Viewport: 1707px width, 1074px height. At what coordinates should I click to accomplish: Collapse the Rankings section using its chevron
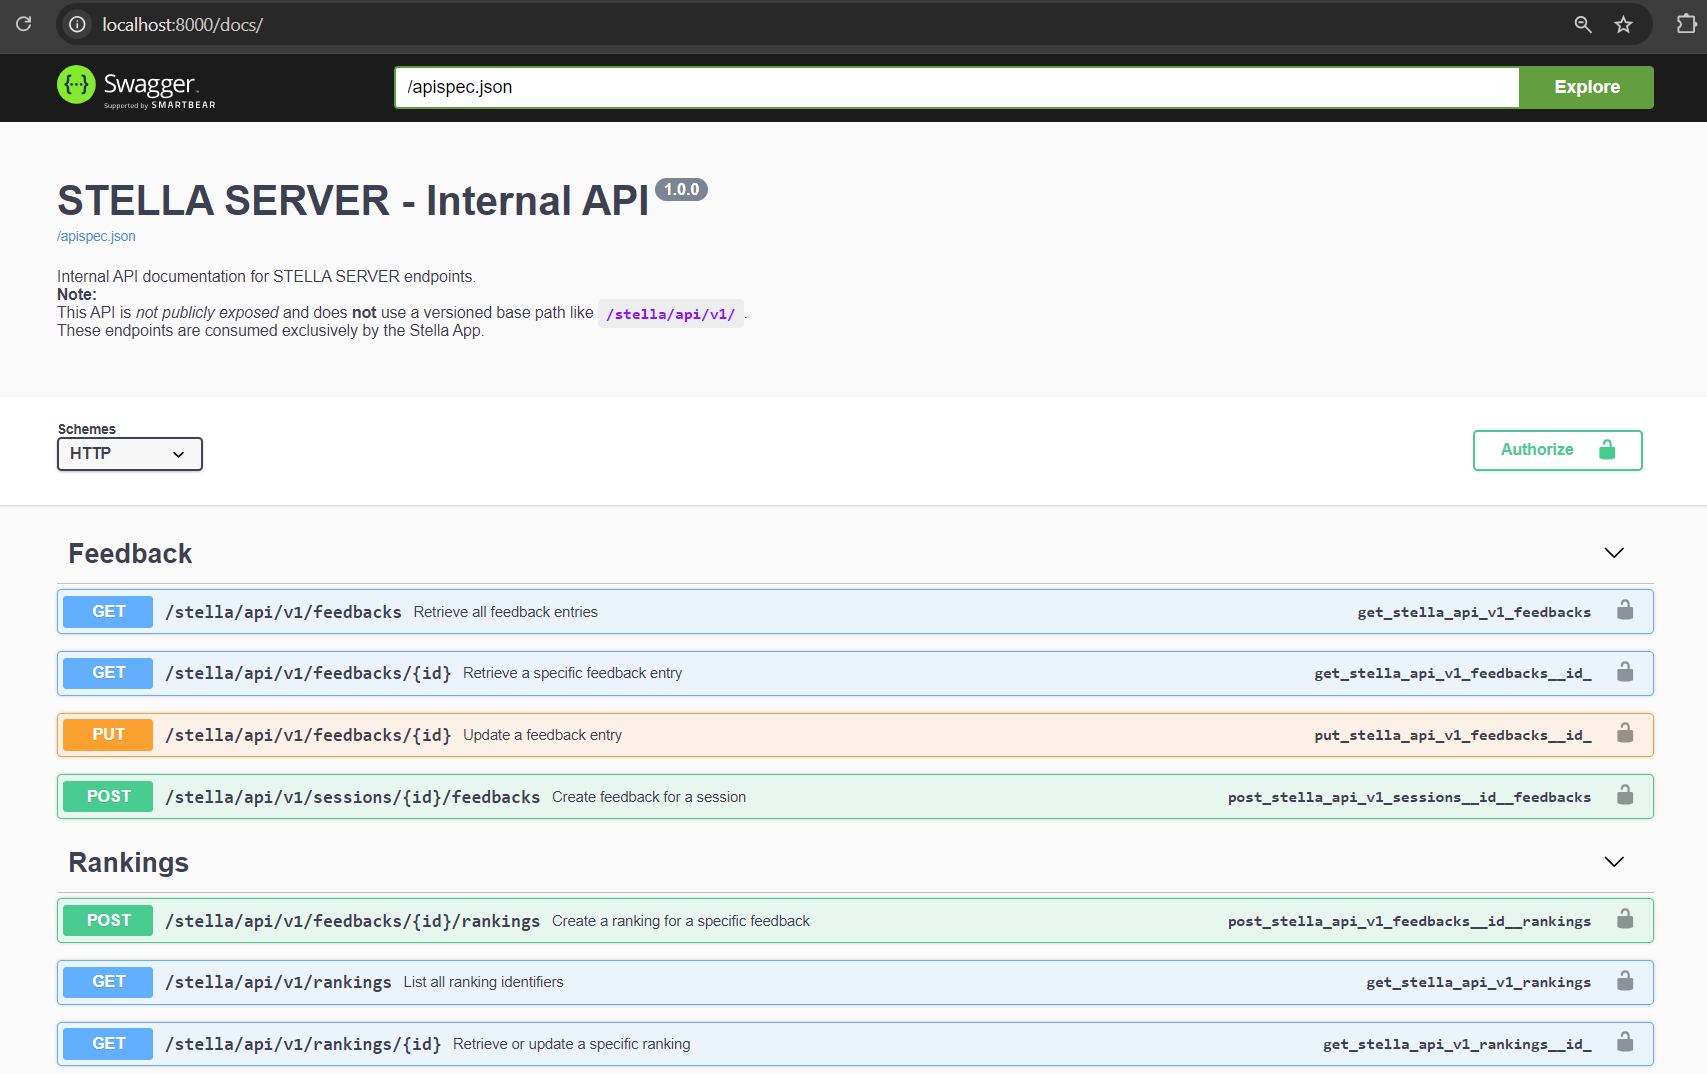coord(1613,862)
